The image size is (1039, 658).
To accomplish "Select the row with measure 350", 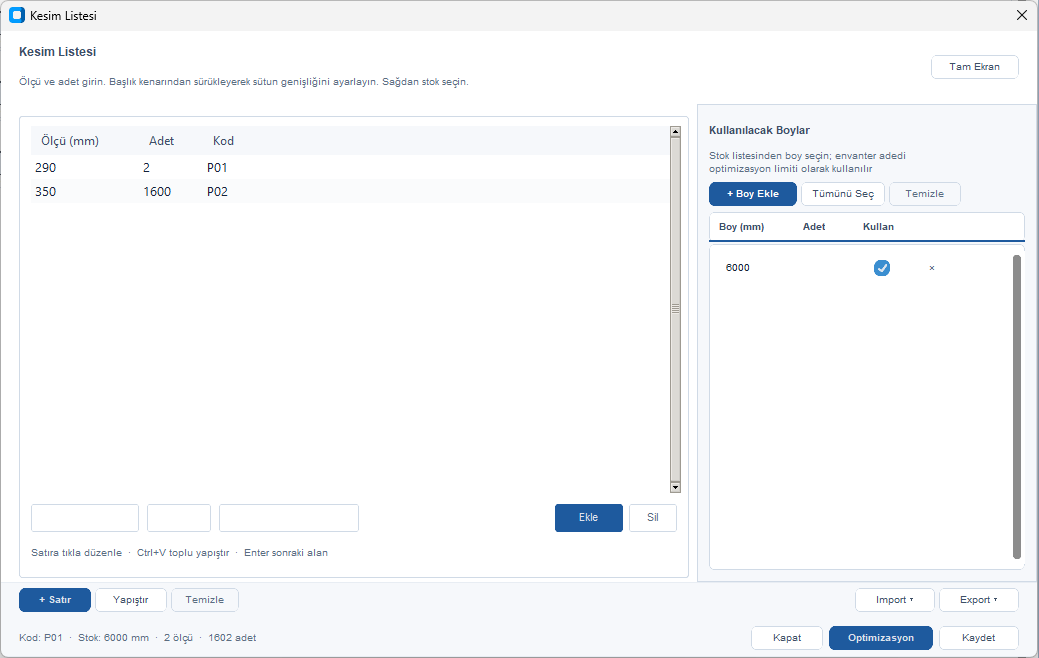I will point(350,192).
